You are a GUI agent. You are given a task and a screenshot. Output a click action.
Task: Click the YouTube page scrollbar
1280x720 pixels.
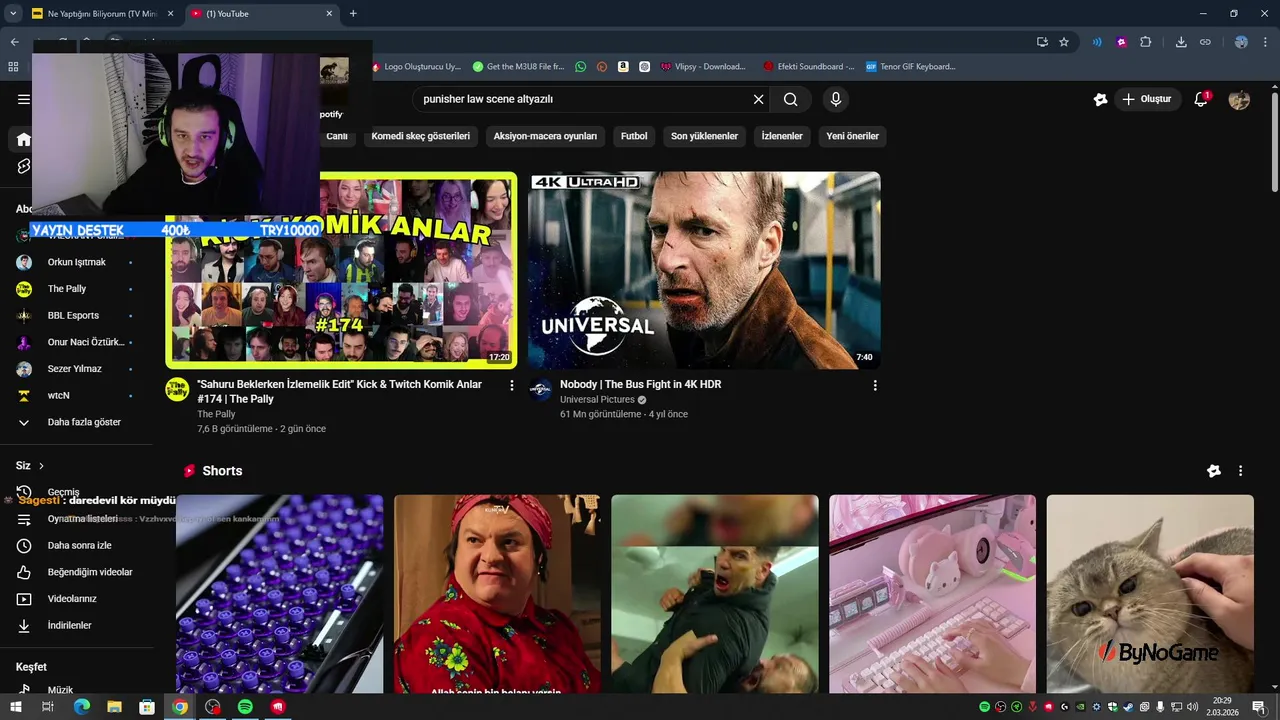pos(1274,141)
